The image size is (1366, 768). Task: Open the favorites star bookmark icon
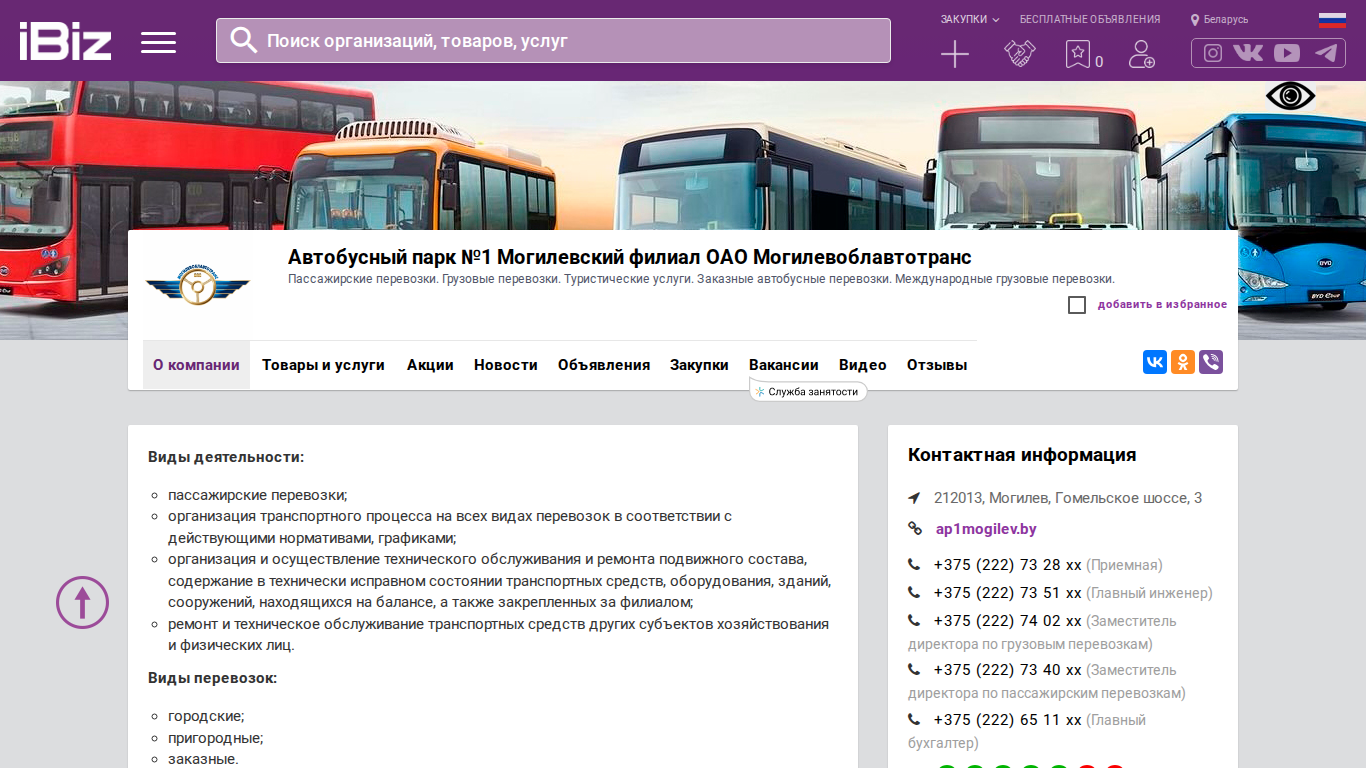click(x=1077, y=54)
